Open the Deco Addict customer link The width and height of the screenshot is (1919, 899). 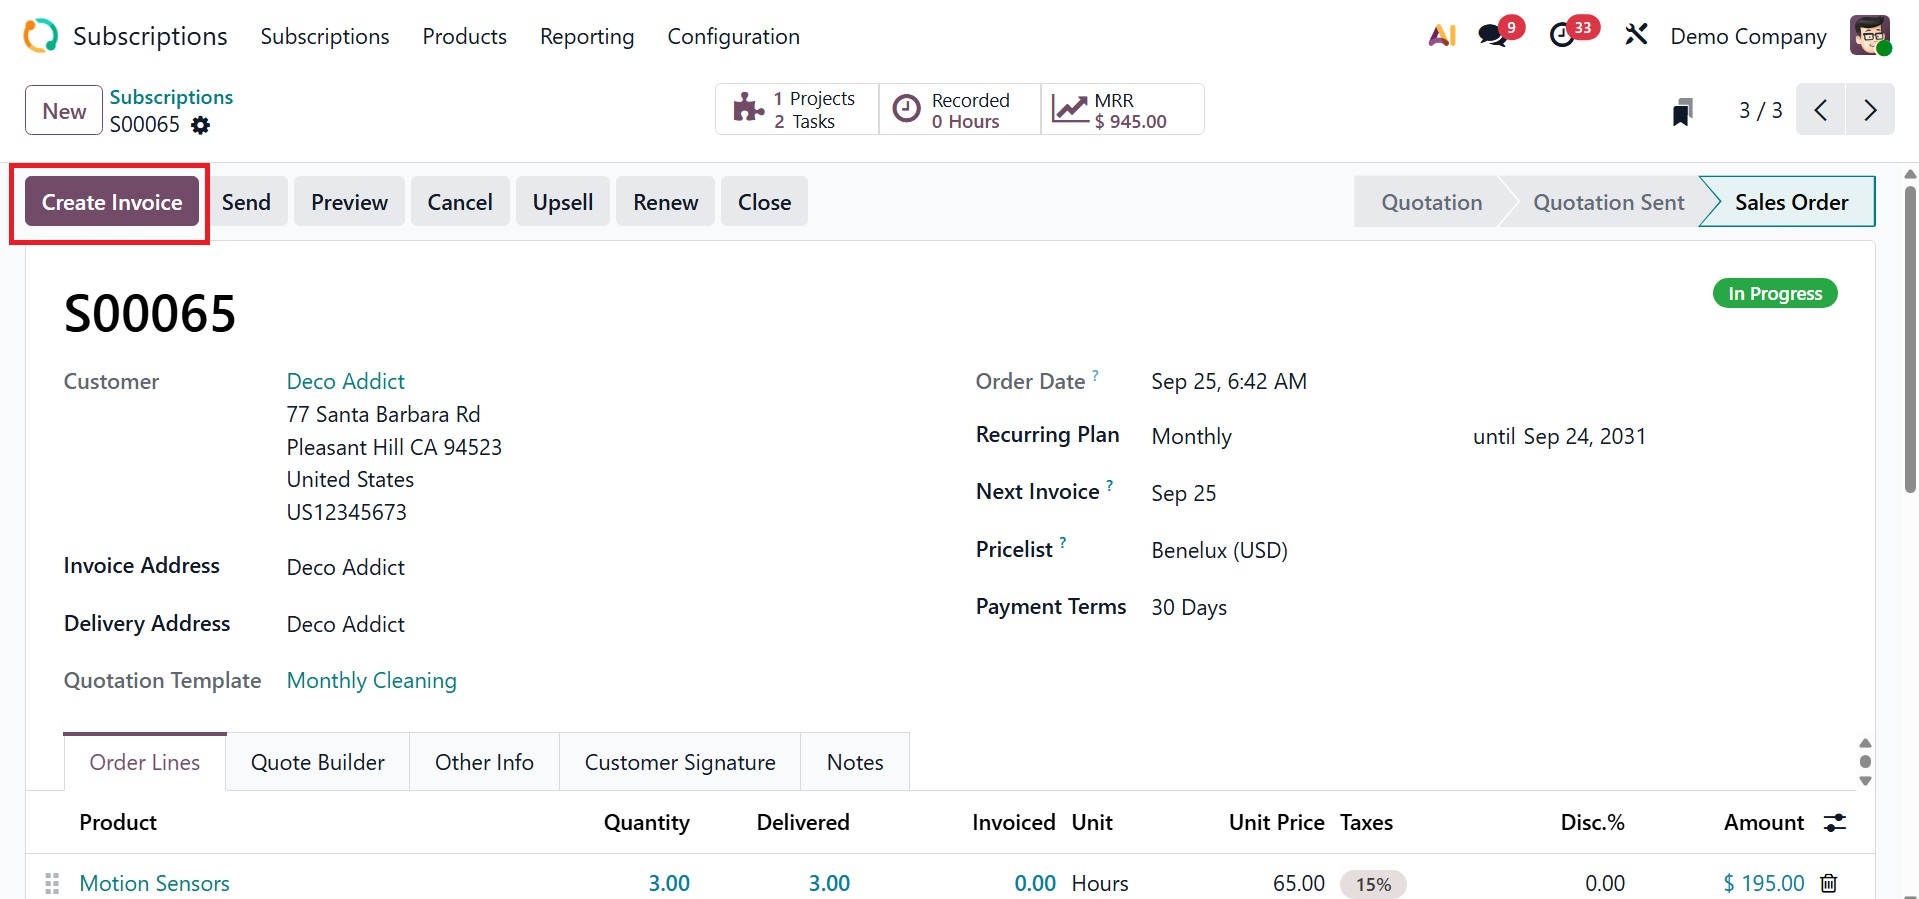click(x=345, y=381)
